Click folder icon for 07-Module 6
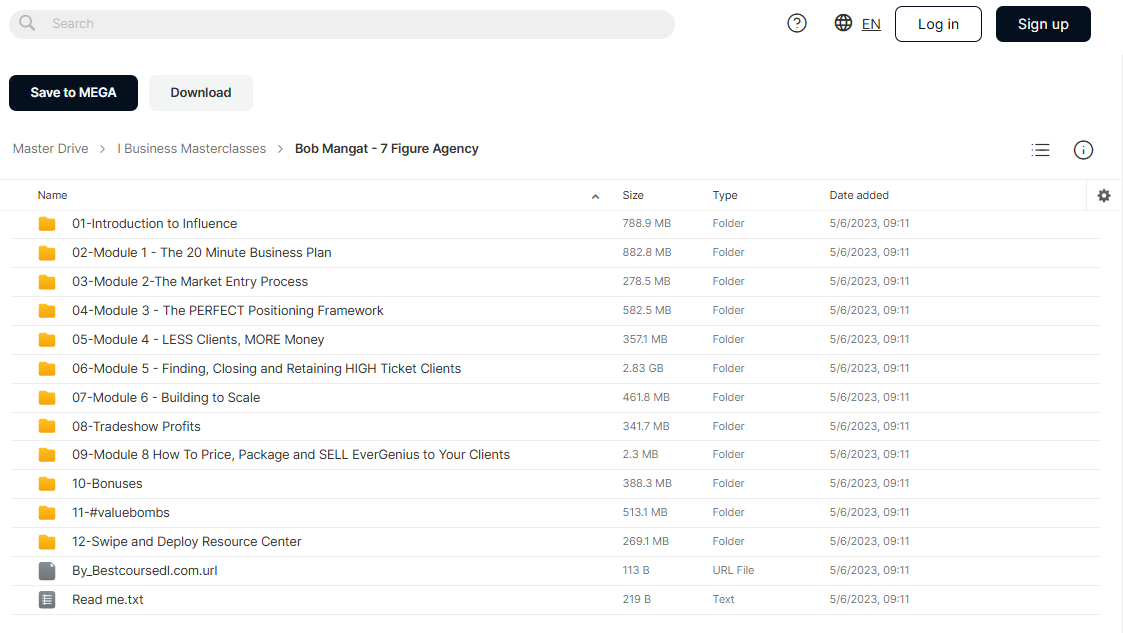The image size is (1123, 633). click(47, 397)
